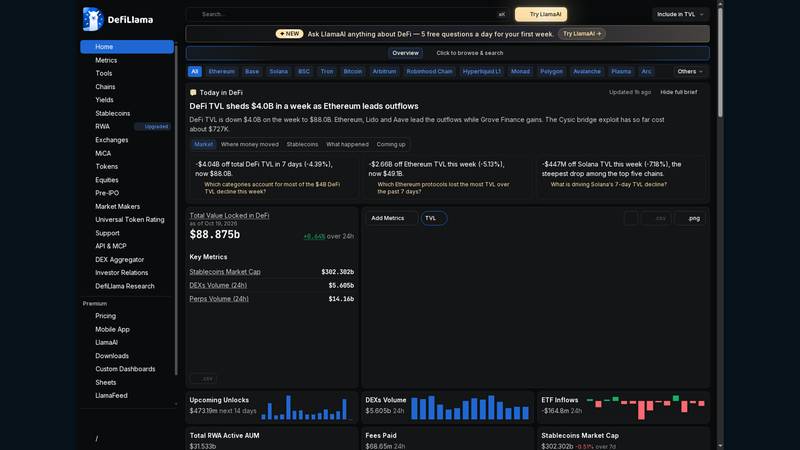Screen dimensions: 800x450
Task: Select the Overview tab
Action: click(x=405, y=53)
